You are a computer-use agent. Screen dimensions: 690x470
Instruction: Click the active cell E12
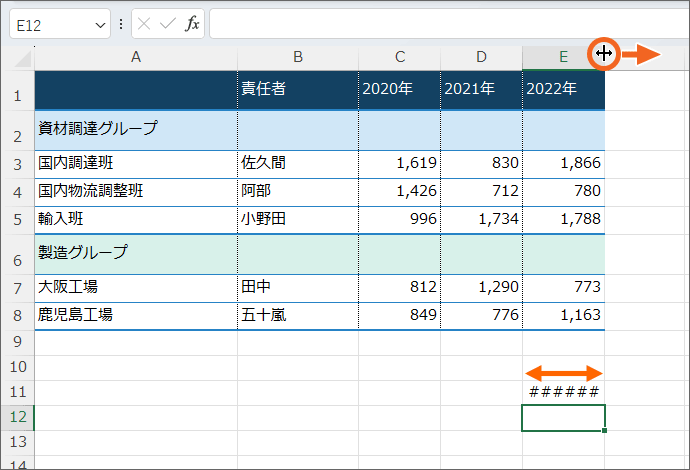tap(563, 418)
